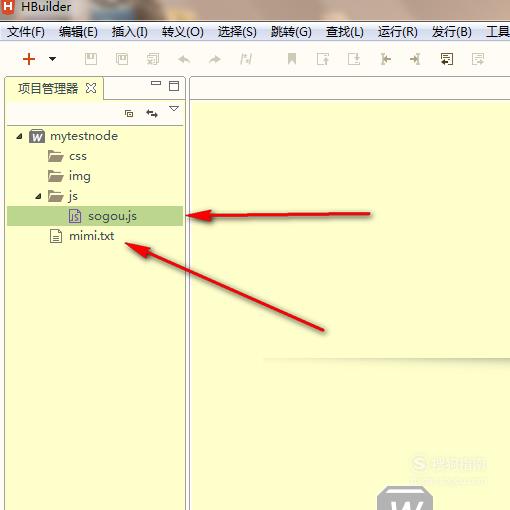Click the previous annotation toolbar icon
The image size is (510, 510).
point(323,59)
